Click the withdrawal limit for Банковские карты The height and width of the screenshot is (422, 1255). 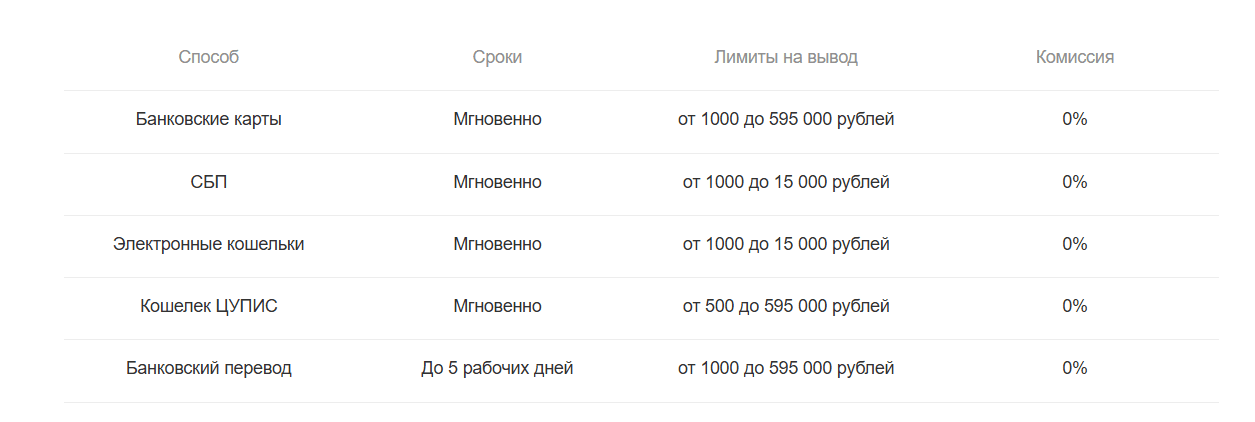[786, 119]
